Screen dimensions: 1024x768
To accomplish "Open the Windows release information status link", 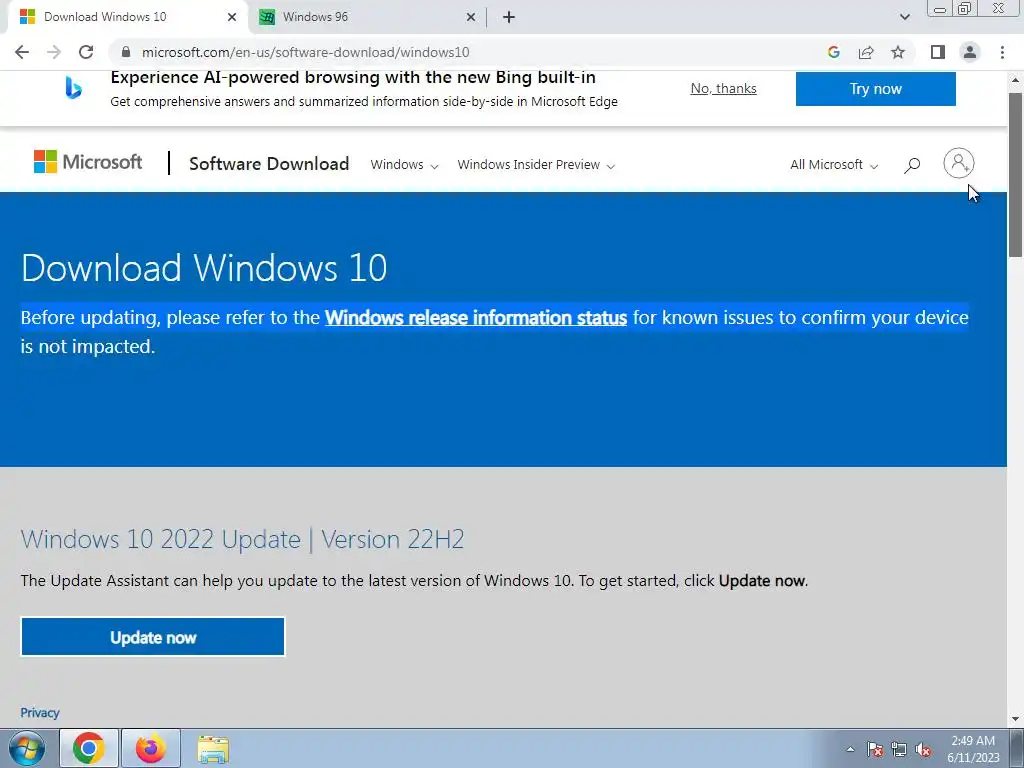I will click(476, 317).
